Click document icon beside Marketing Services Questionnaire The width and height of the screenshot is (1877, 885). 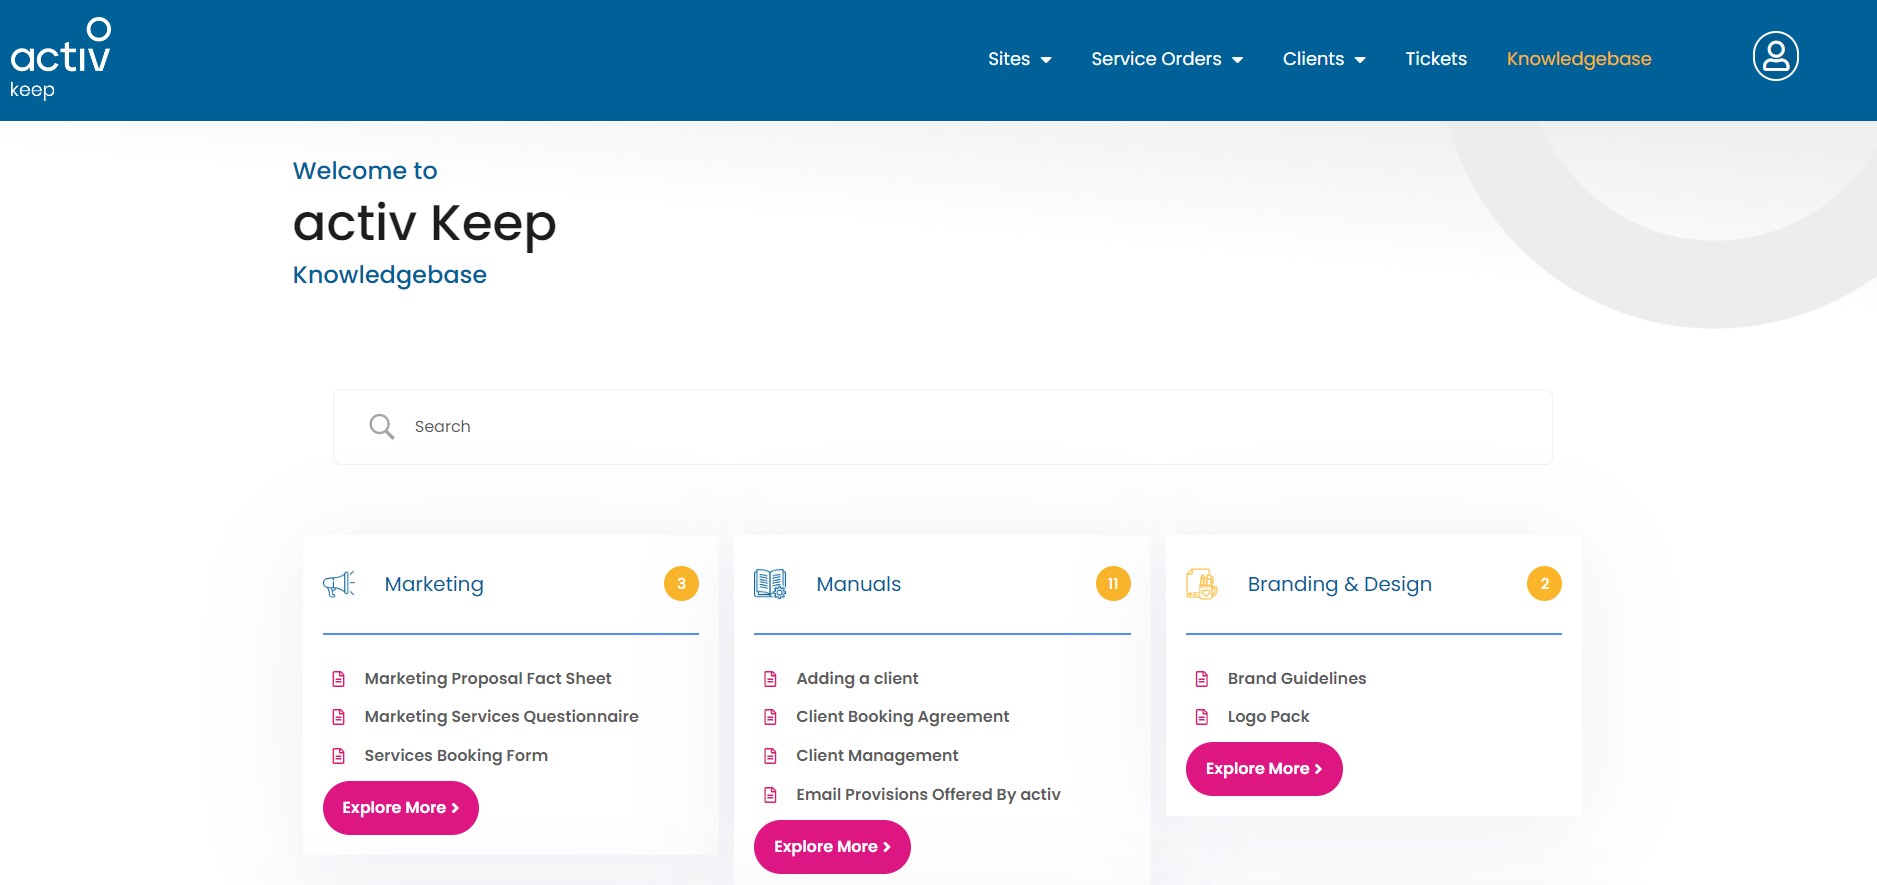coord(338,717)
